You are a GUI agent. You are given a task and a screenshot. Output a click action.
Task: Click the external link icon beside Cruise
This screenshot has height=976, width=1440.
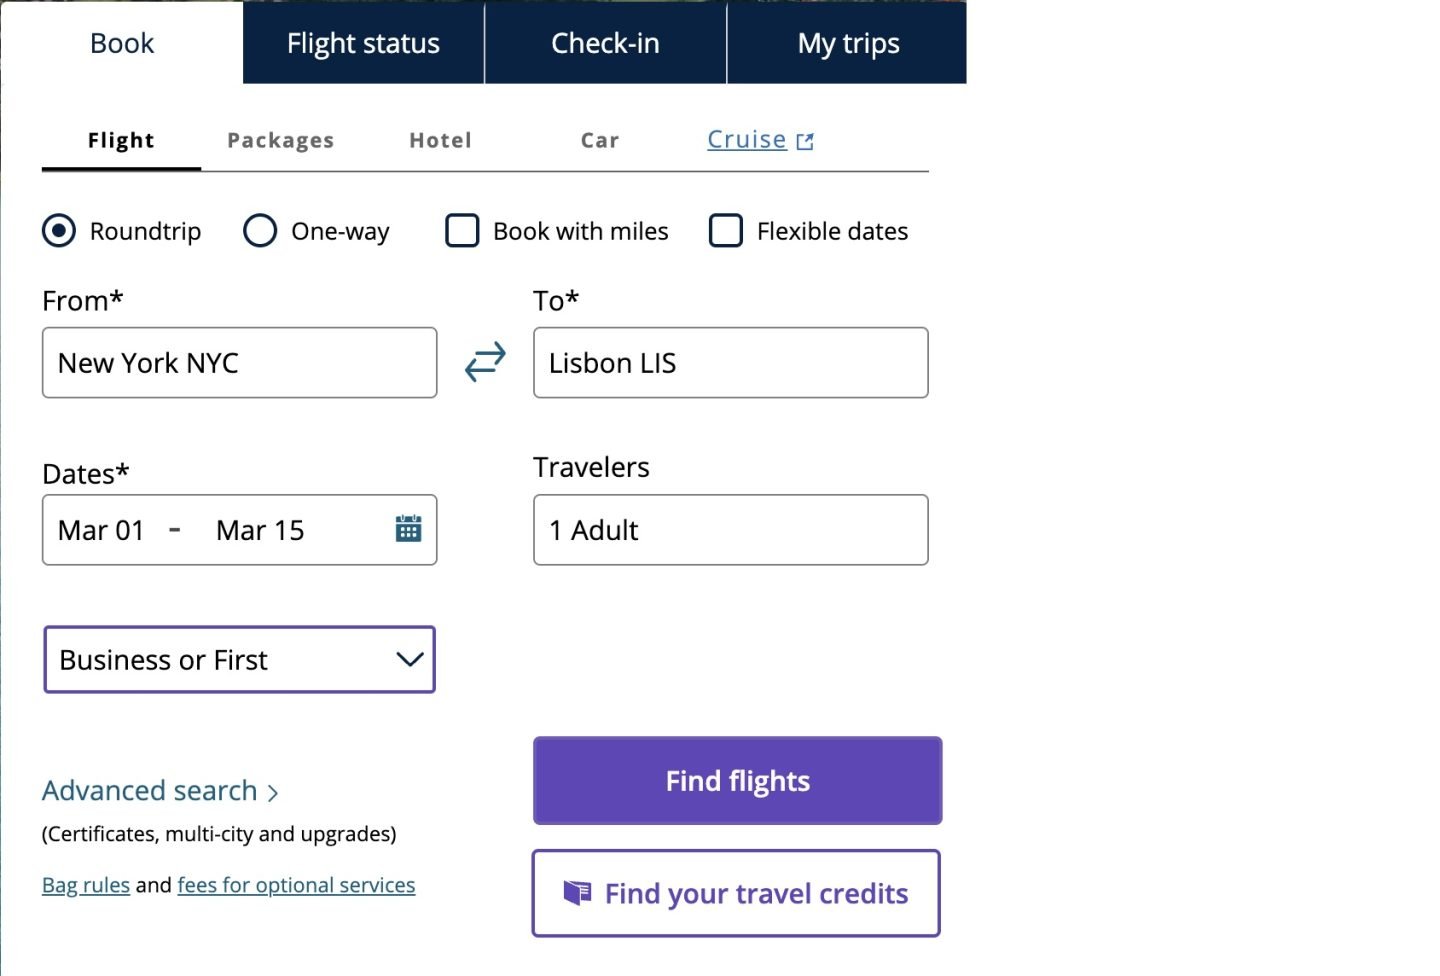click(x=805, y=142)
